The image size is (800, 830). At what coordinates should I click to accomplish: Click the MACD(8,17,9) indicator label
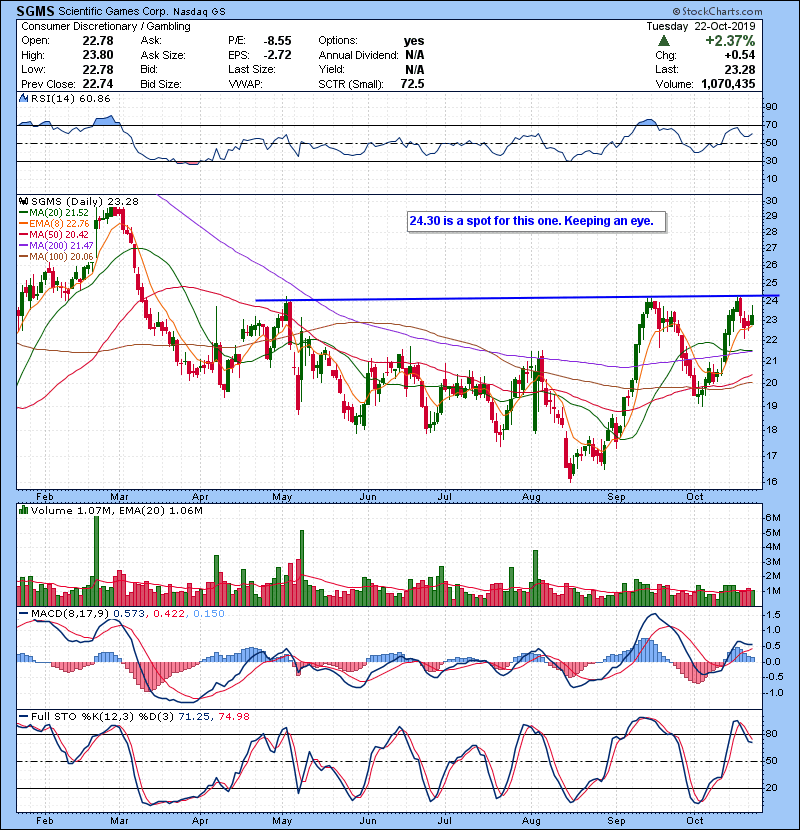tap(70, 613)
